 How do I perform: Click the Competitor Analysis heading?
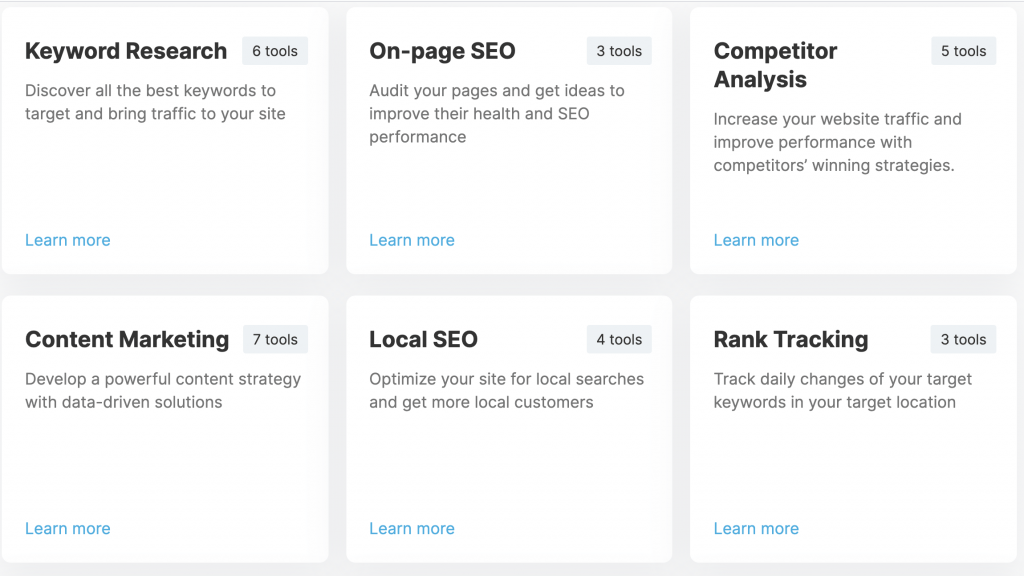(775, 65)
